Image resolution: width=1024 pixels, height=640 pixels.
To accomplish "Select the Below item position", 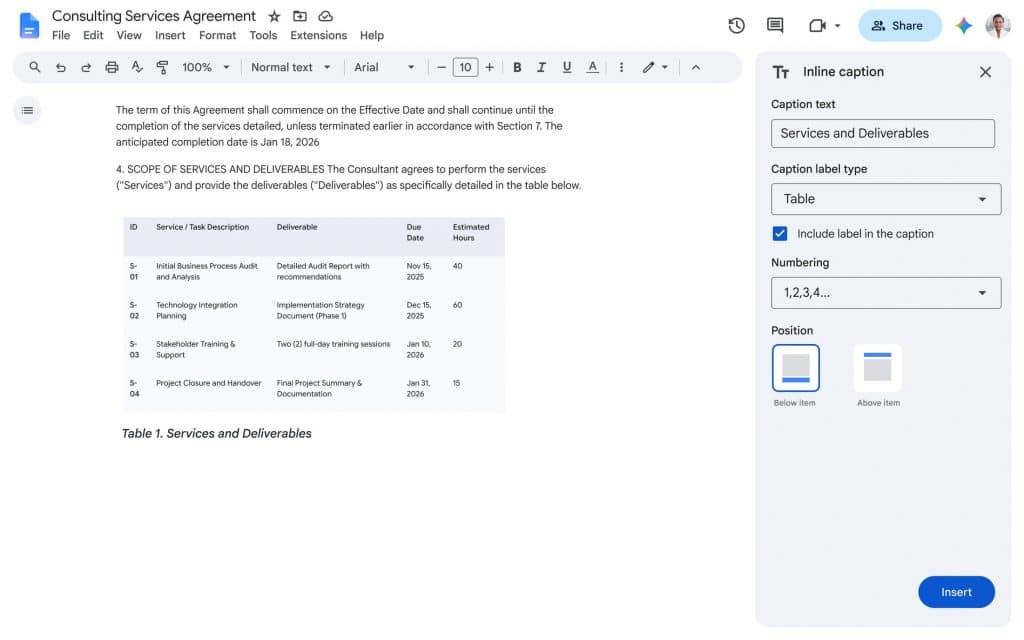I will pos(795,368).
